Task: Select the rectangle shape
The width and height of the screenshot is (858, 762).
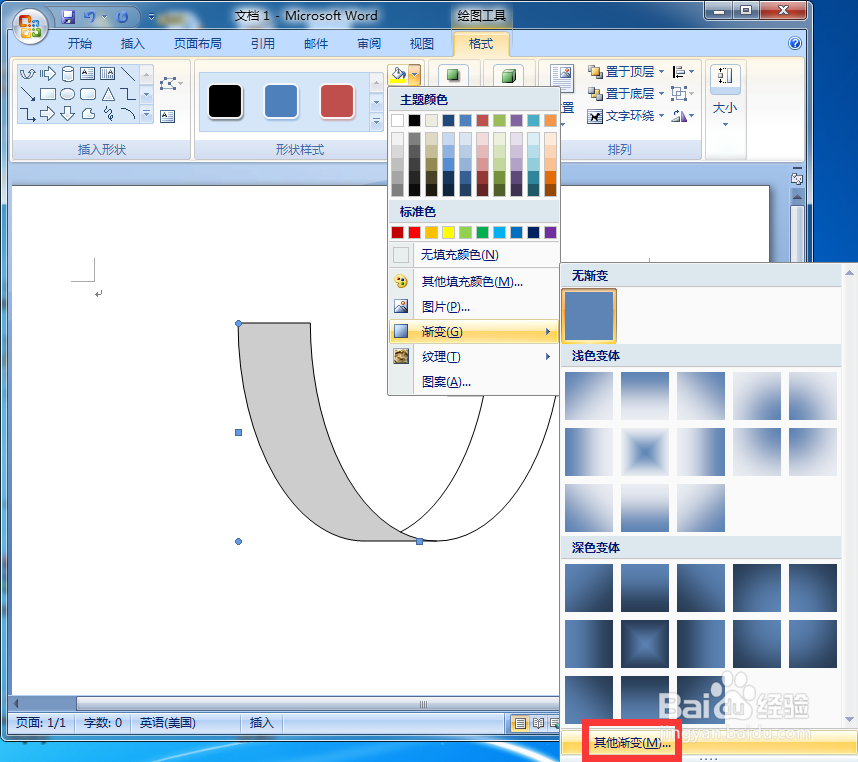Action: point(48,94)
